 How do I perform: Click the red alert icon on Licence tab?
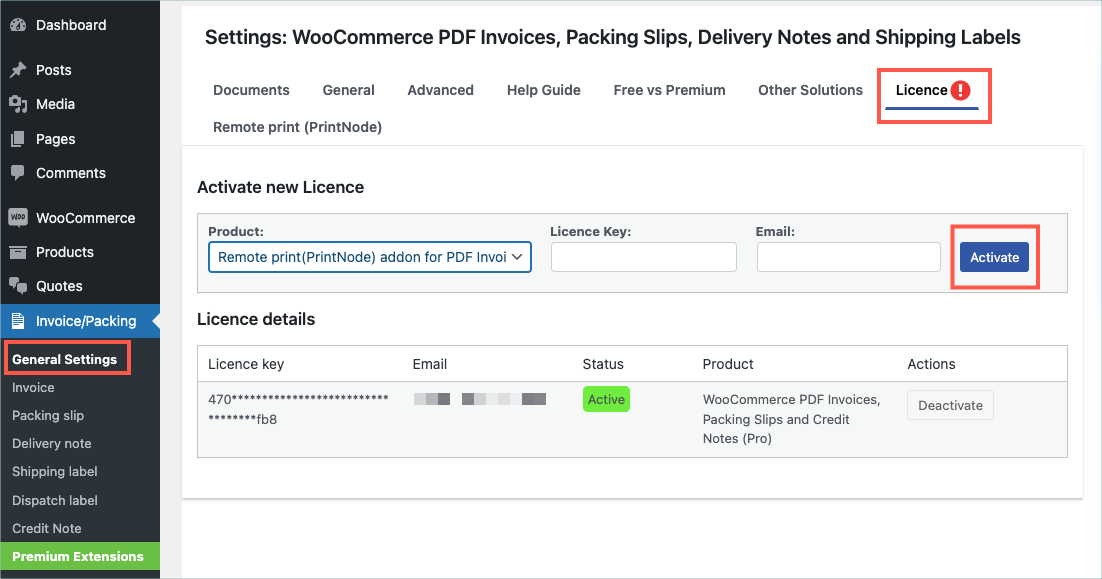click(960, 90)
